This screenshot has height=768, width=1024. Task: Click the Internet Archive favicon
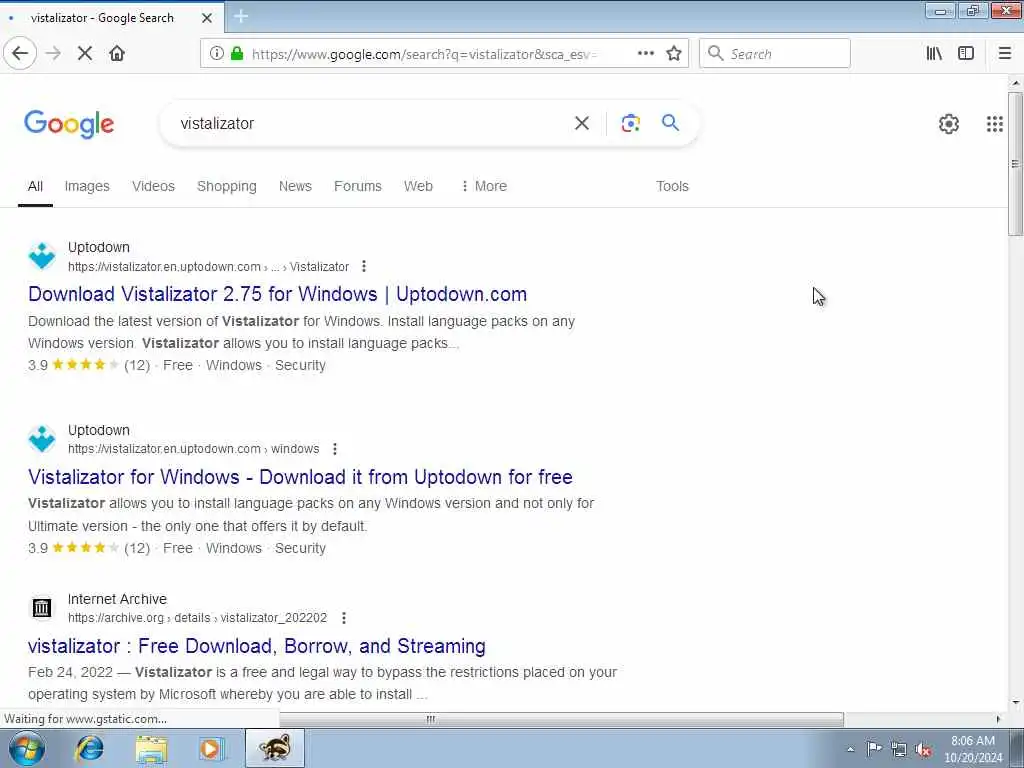[42, 608]
